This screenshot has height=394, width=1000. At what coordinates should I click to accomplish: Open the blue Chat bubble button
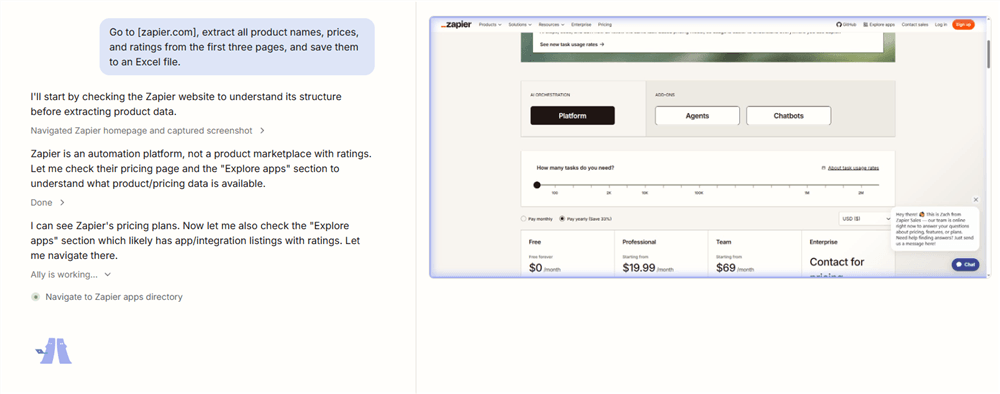(x=965, y=264)
